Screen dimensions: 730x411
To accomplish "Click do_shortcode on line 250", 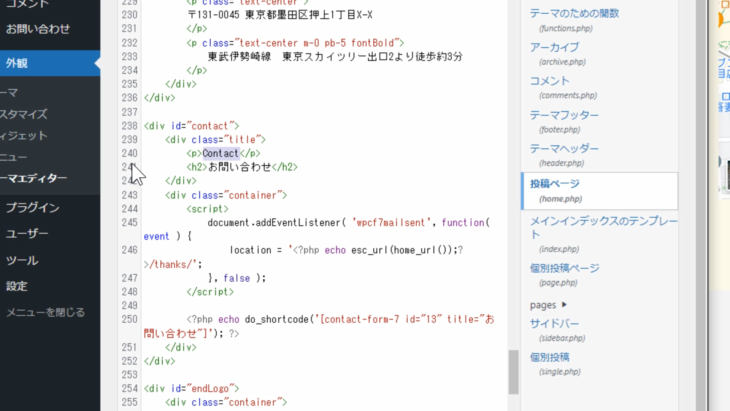I will [x=277, y=319].
